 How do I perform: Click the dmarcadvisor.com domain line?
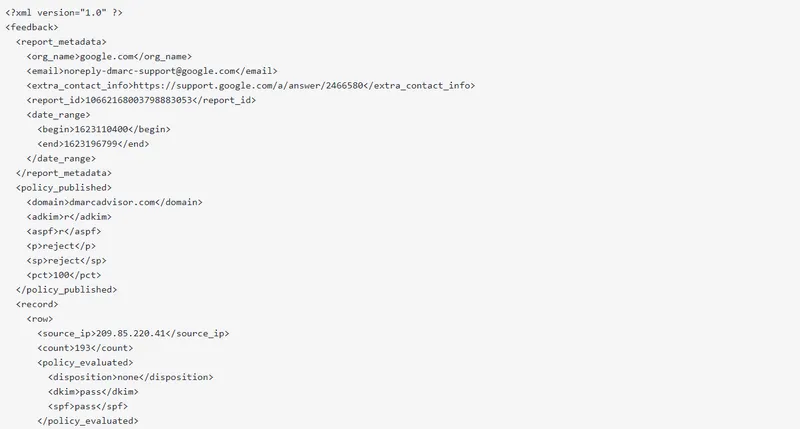tap(115, 202)
